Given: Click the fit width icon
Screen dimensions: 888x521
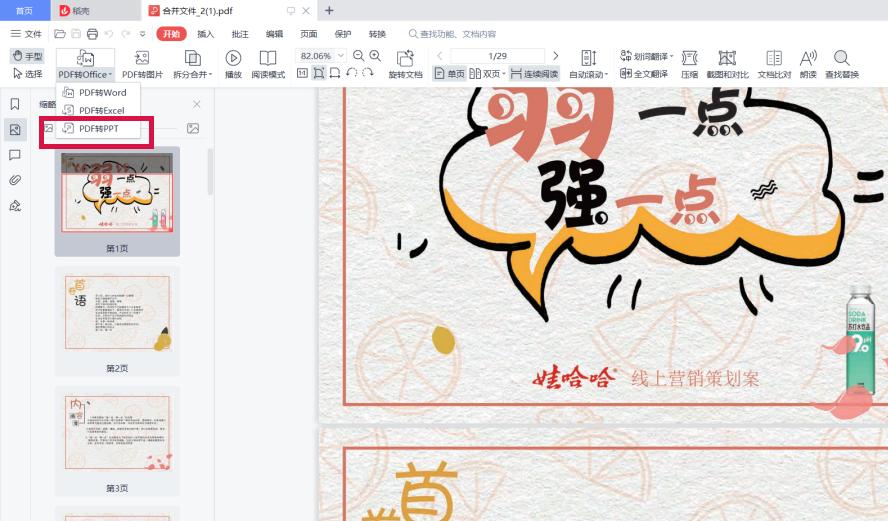Looking at the screenshot, I should pos(335,73).
